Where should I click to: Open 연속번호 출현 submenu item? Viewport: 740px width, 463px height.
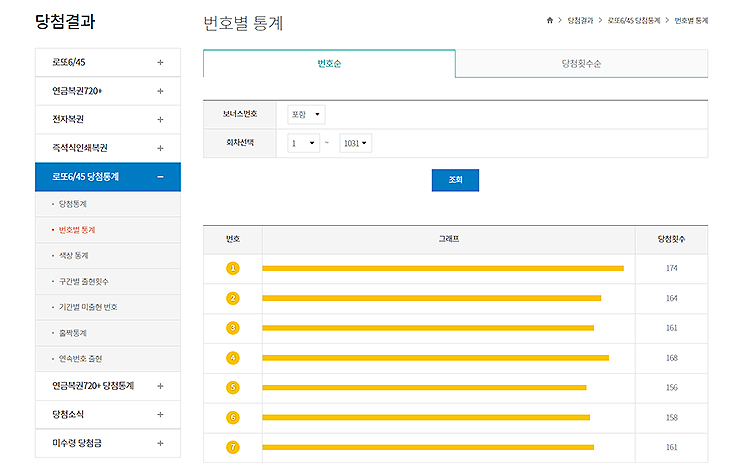coord(80,359)
